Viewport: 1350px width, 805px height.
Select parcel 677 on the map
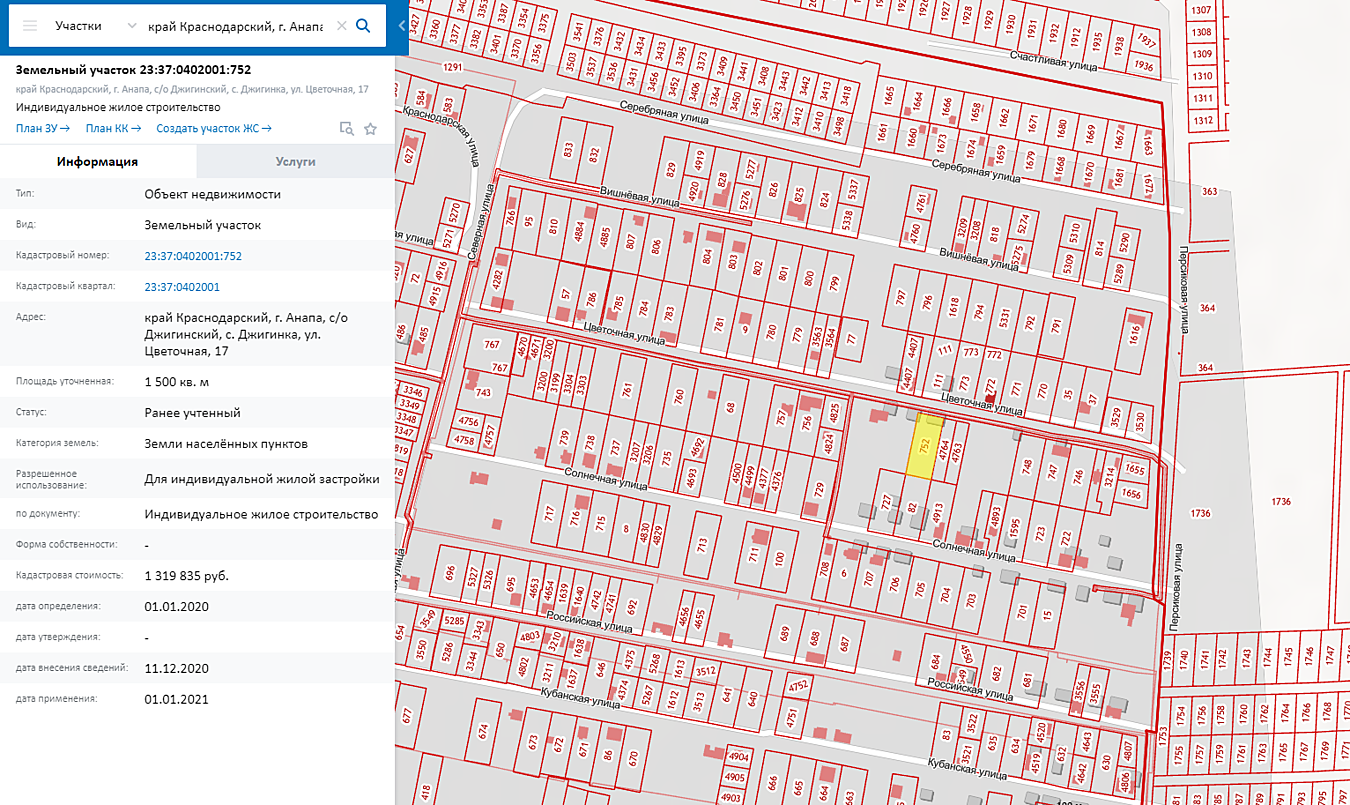pos(407,715)
